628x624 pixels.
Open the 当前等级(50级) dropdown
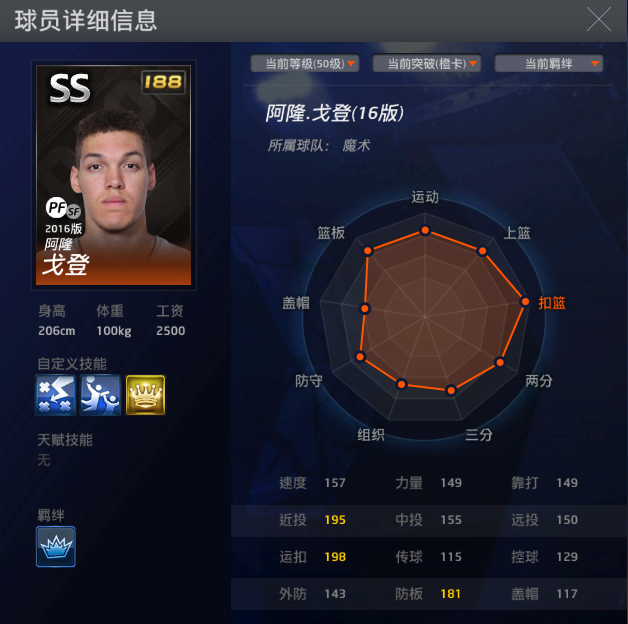pyautogui.click(x=305, y=63)
